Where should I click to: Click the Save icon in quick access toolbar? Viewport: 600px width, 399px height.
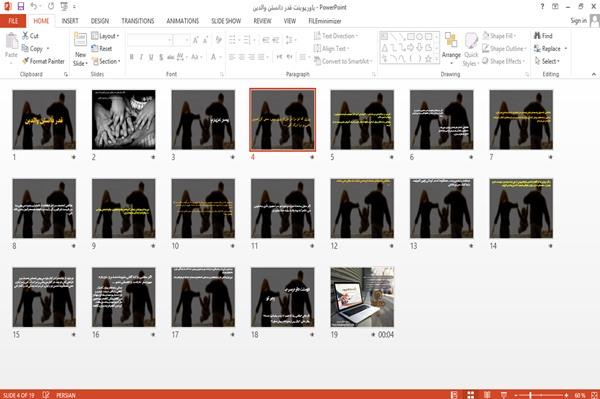tap(21, 7)
